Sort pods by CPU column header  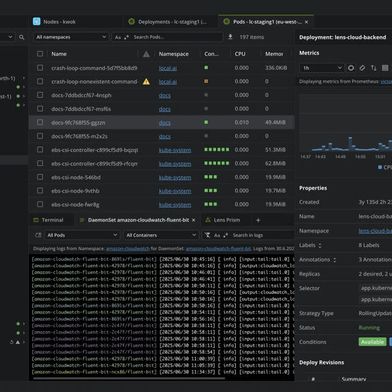[240, 54]
